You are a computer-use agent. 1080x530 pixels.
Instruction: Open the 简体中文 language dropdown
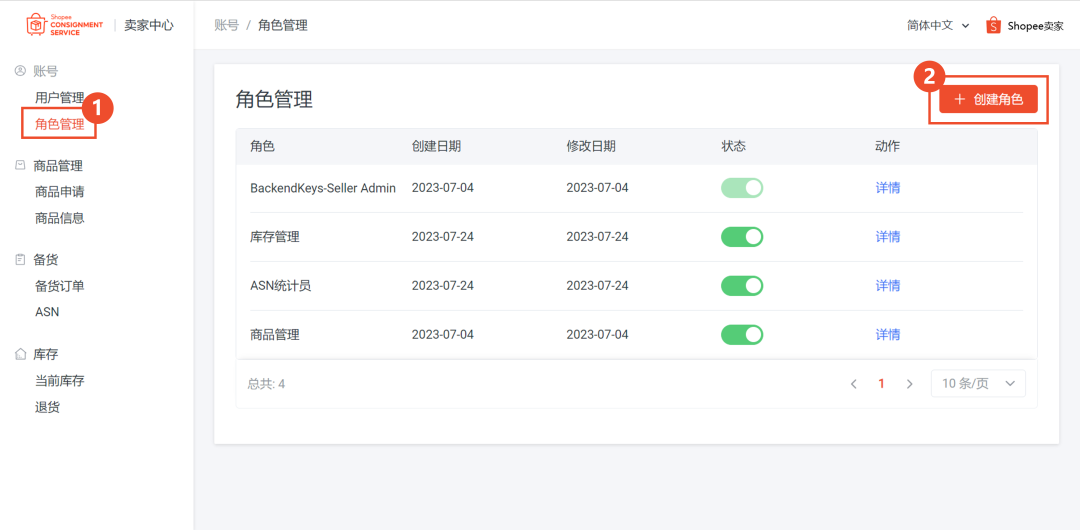point(938,25)
